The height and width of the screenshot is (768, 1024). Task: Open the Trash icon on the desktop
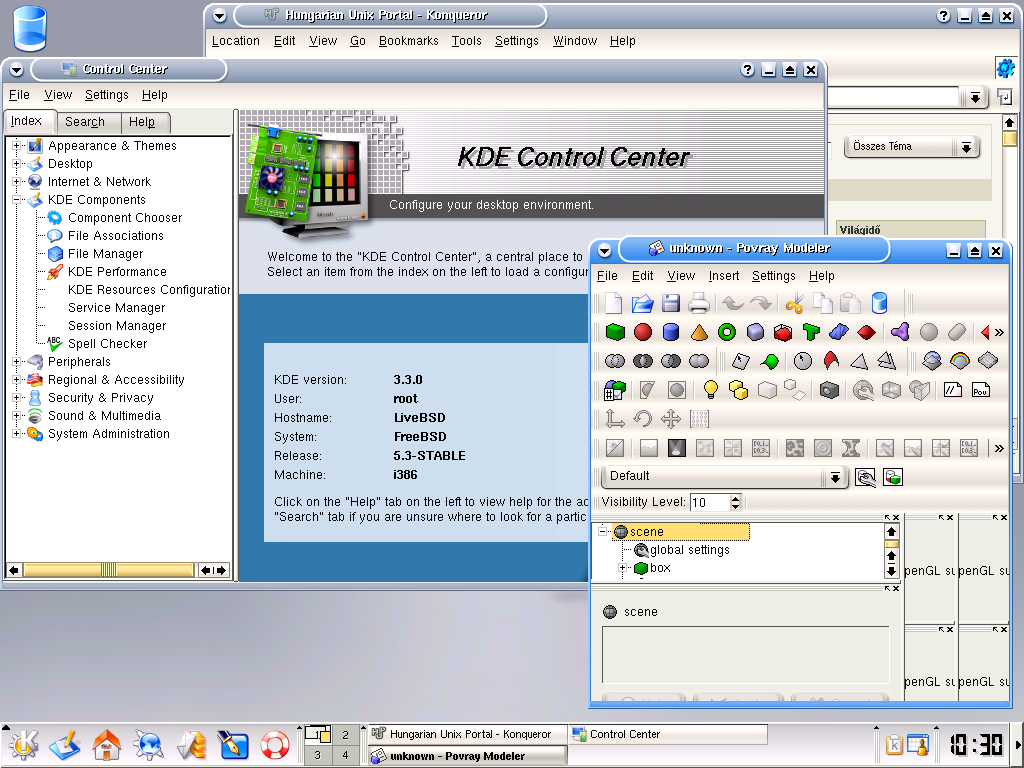pos(29,29)
